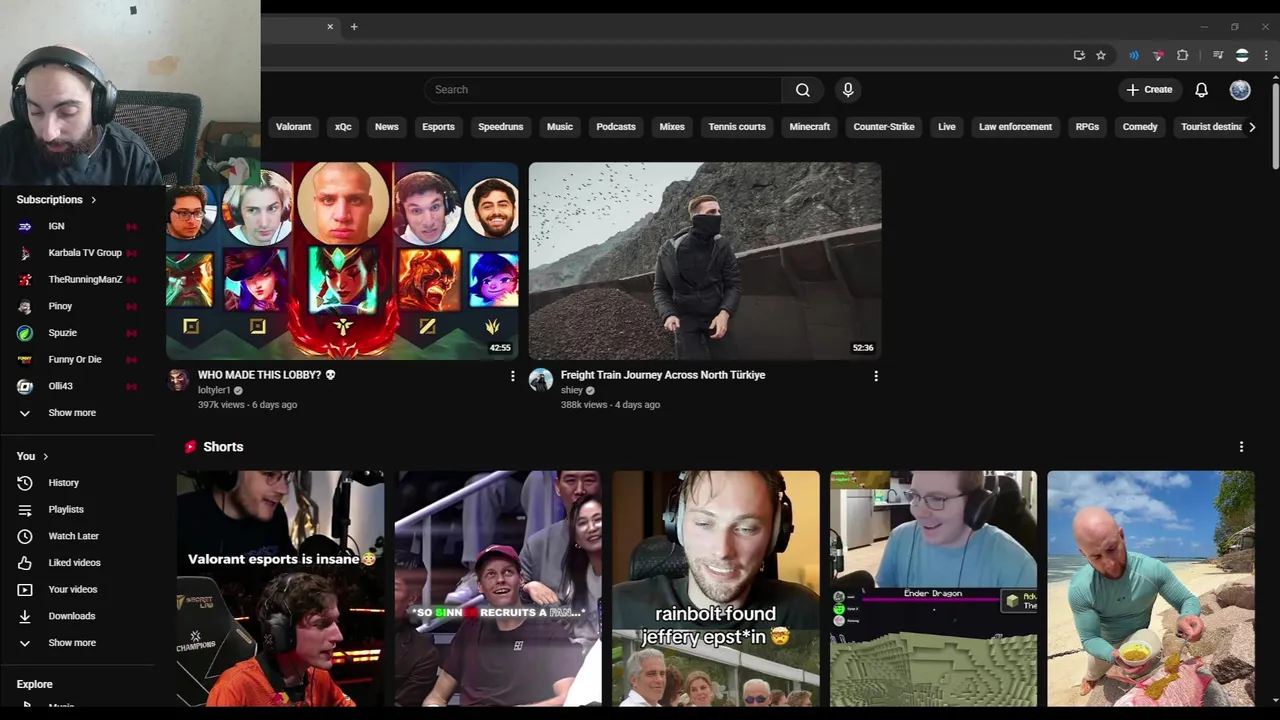Play the freight train video thumbnail
The image size is (1280, 720).
(705, 261)
